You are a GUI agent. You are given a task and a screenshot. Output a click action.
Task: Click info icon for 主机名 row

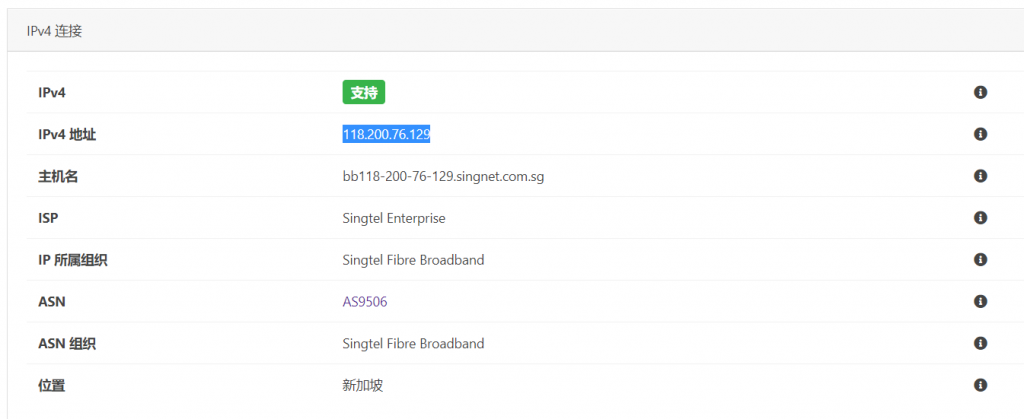980,176
